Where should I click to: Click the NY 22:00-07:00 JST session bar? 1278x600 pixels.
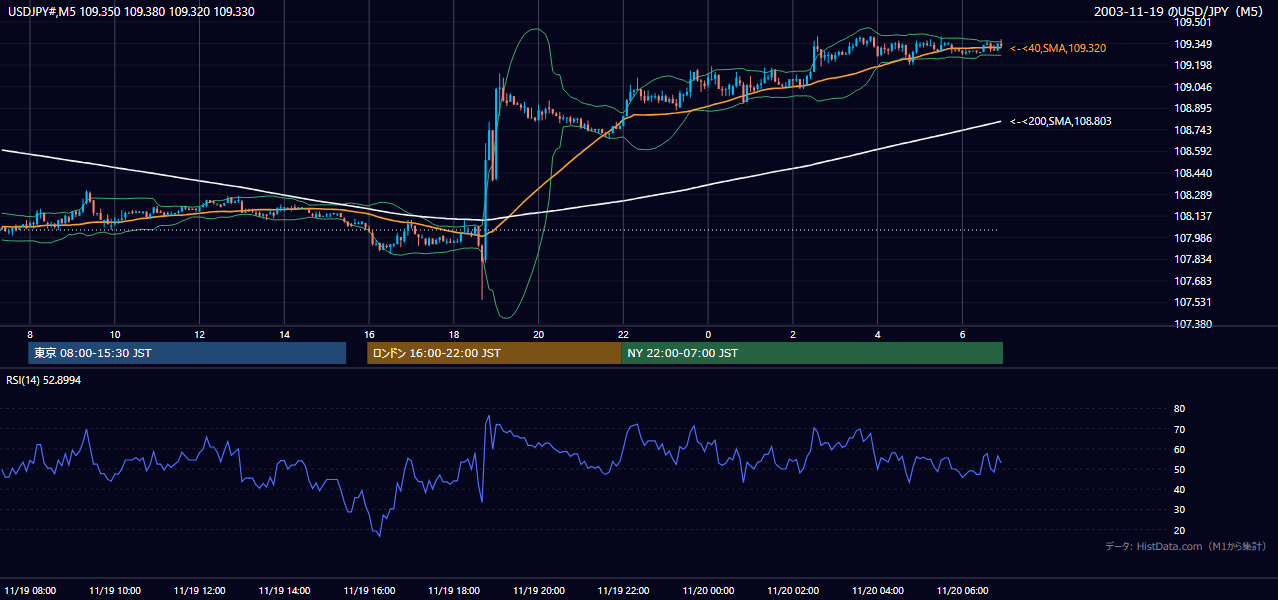812,353
